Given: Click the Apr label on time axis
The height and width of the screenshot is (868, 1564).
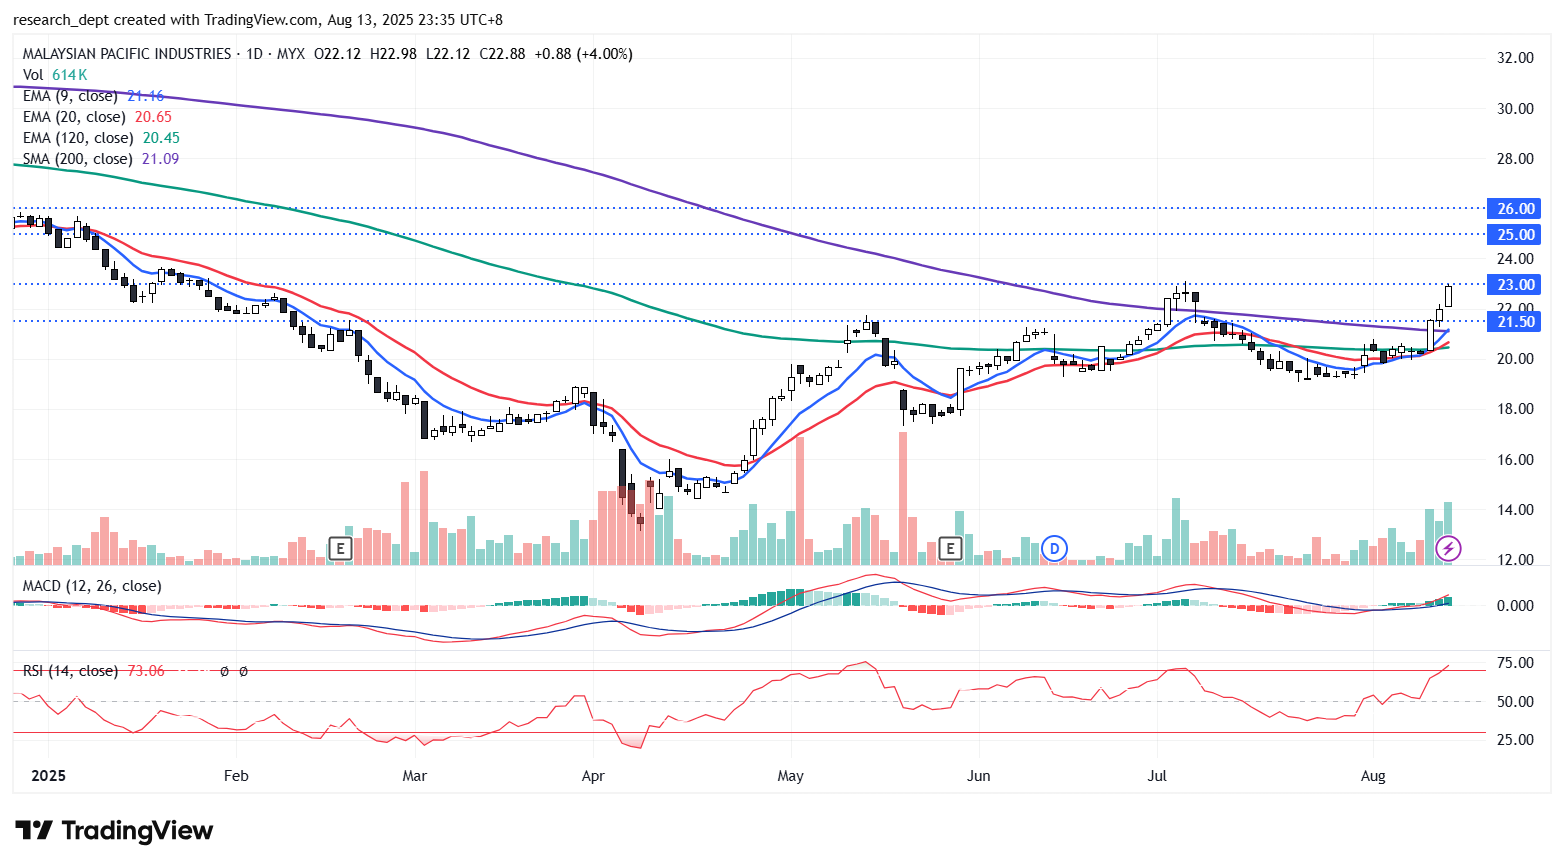Looking at the screenshot, I should [x=593, y=776].
